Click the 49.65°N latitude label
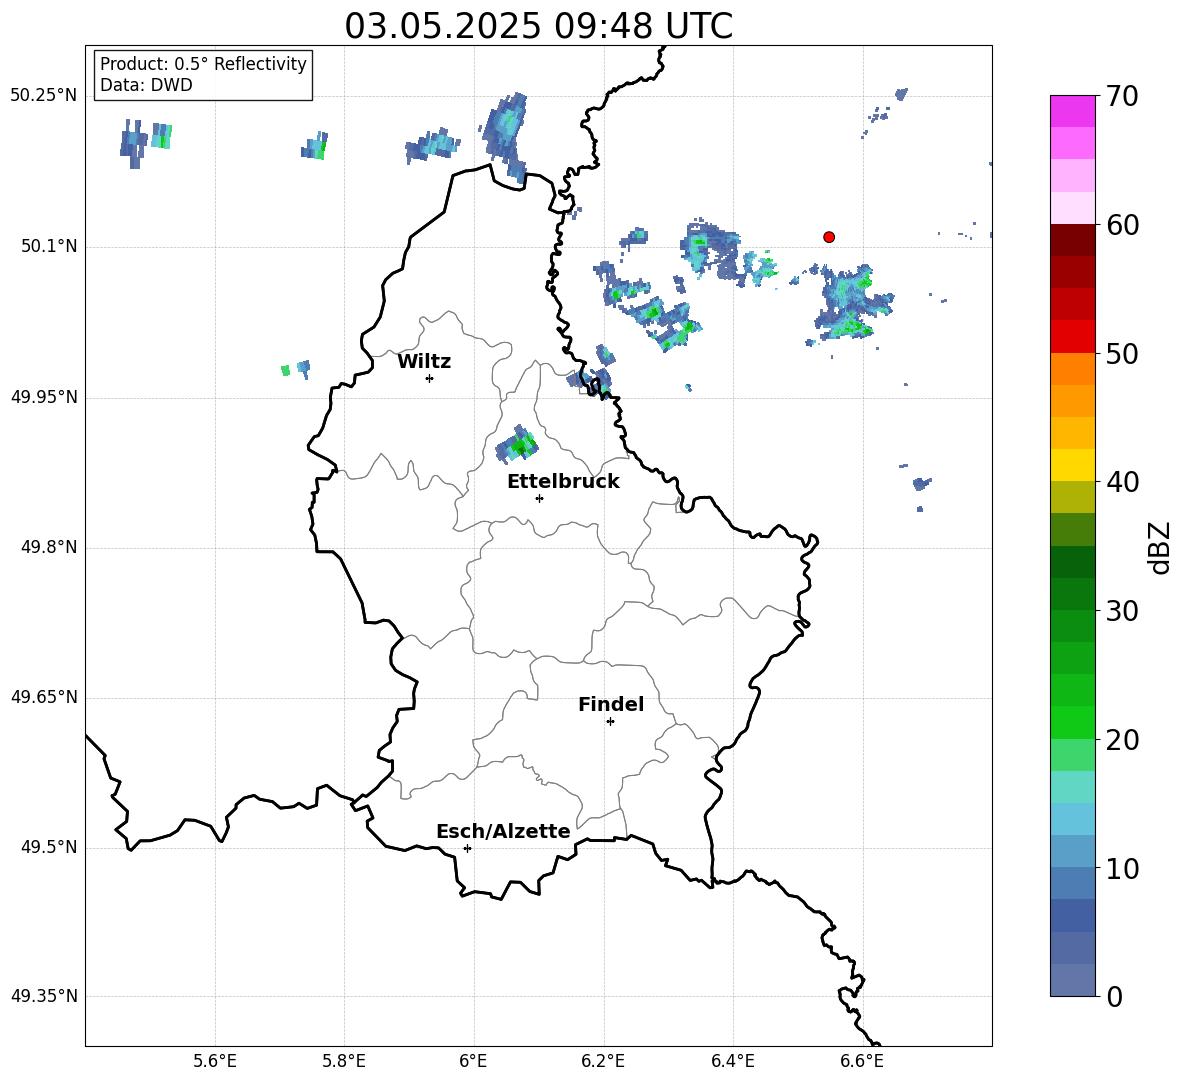The height and width of the screenshot is (1081, 1184). (x=44, y=697)
